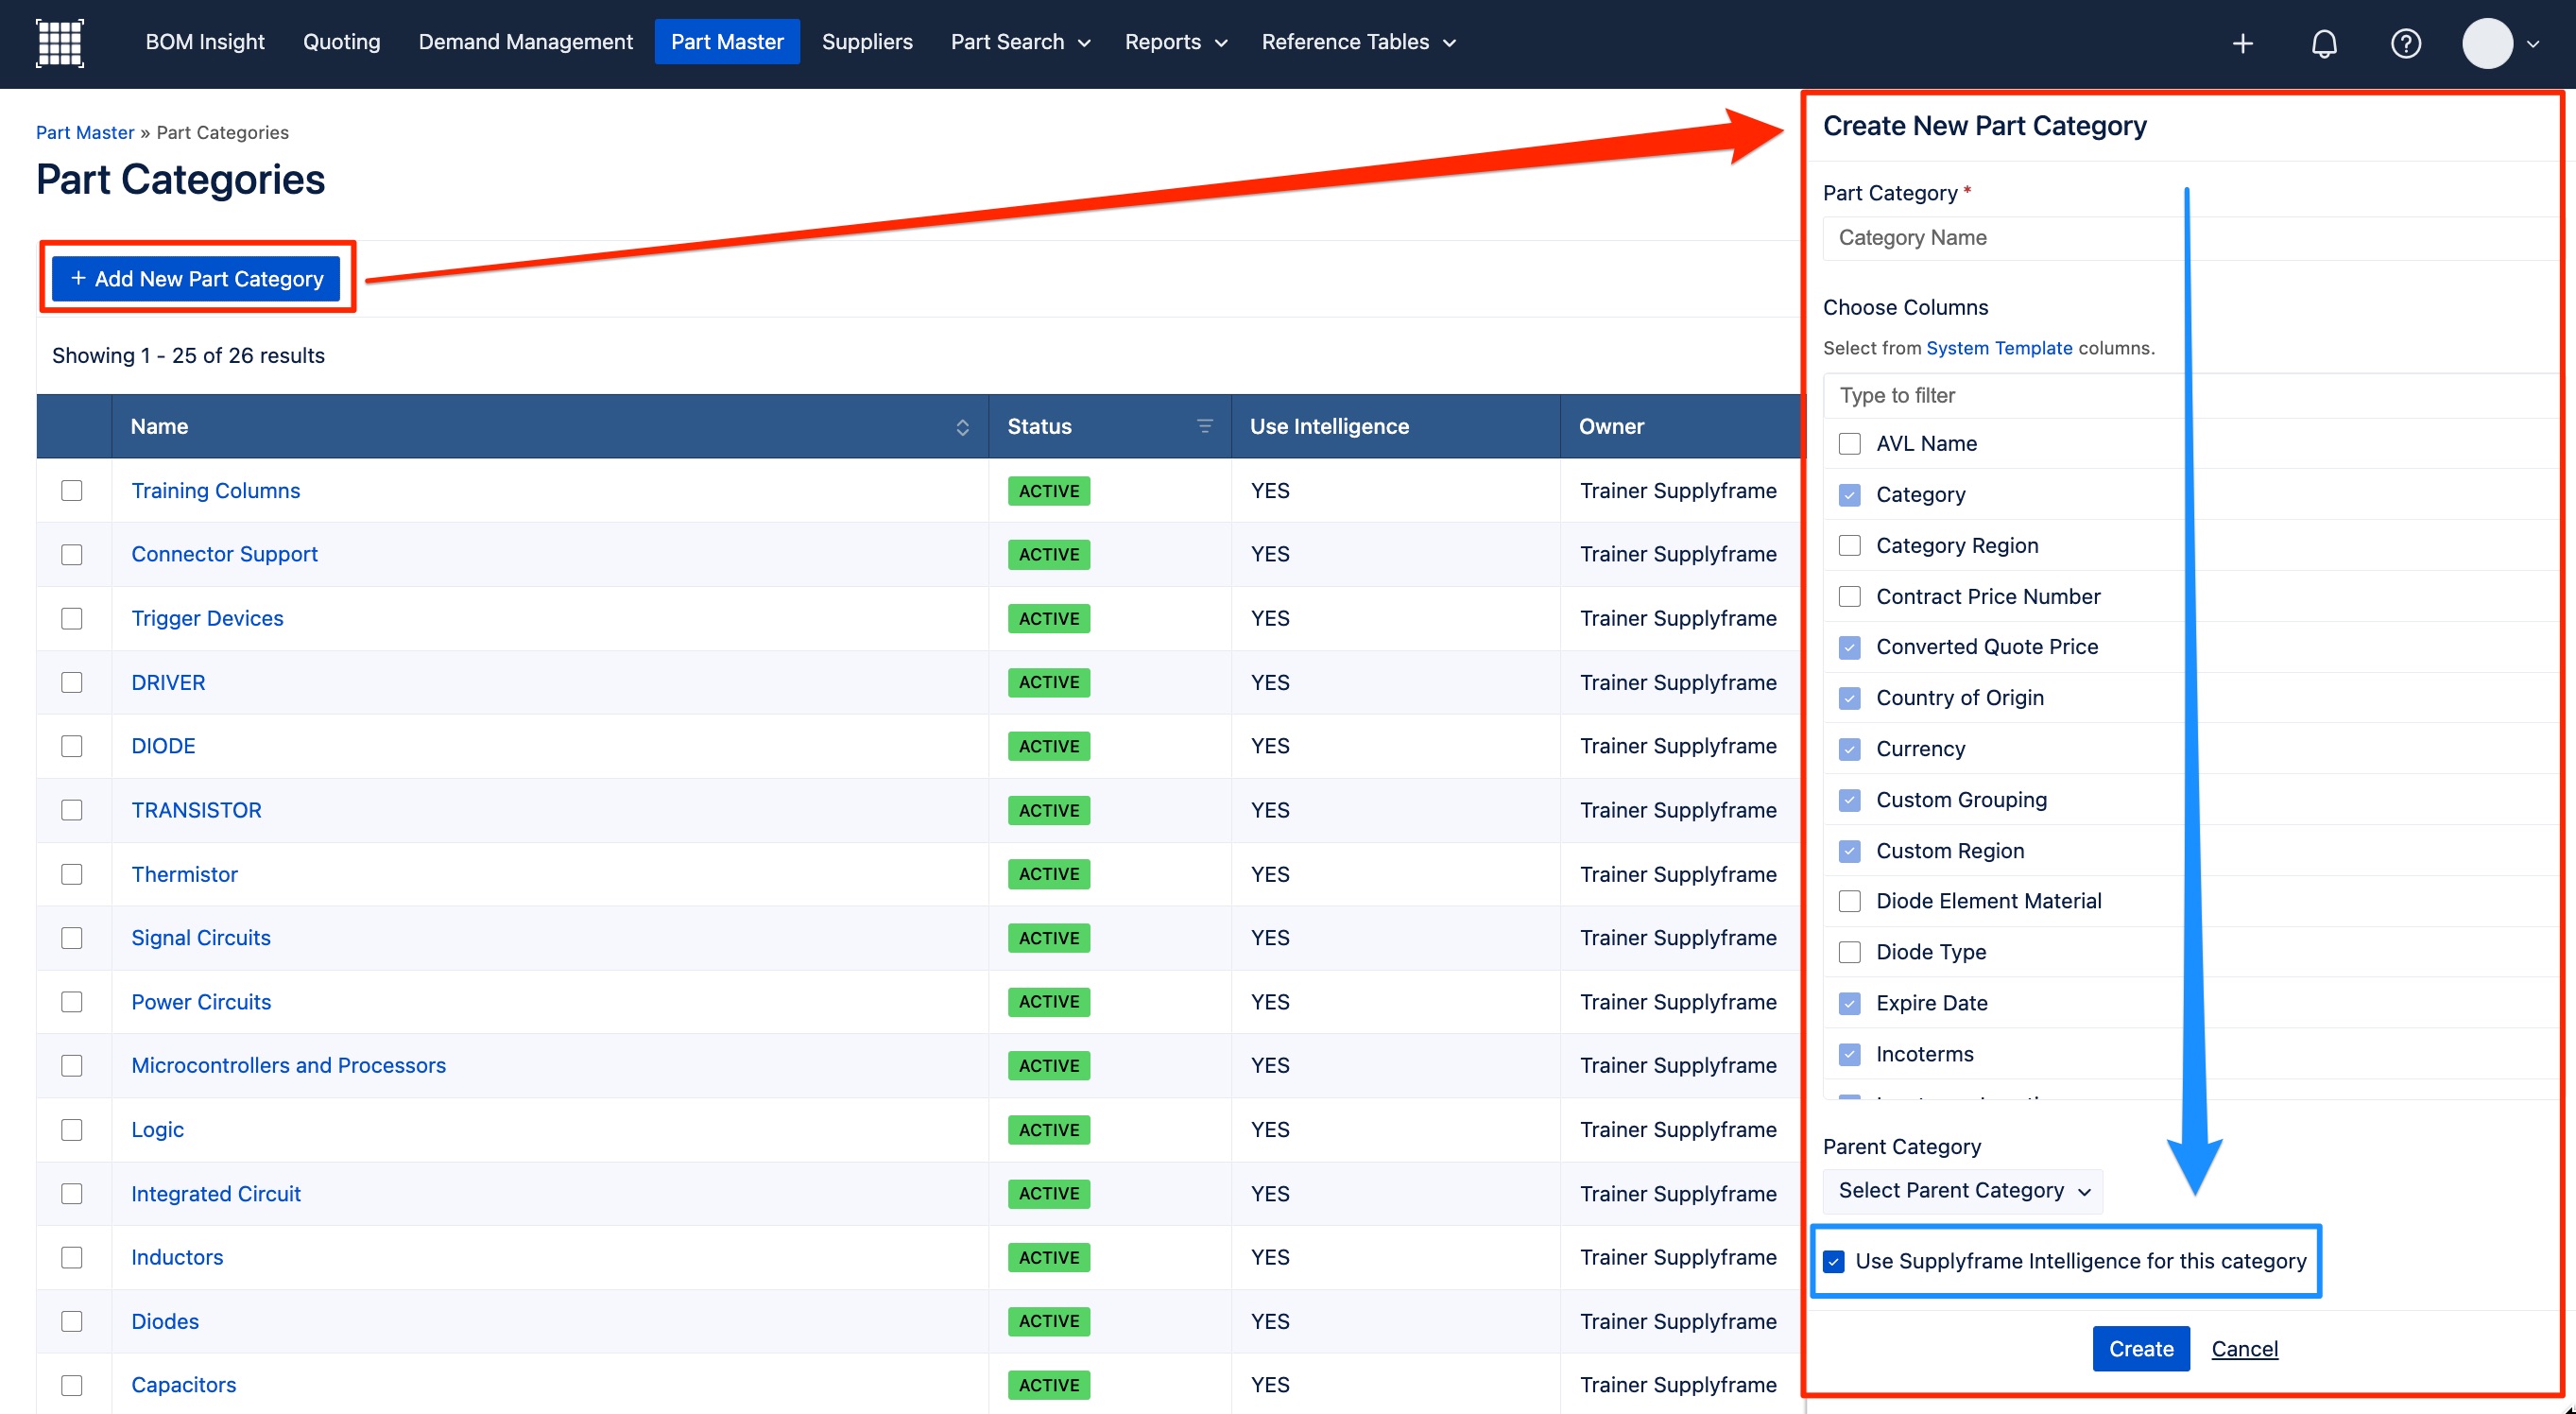This screenshot has width=2576, height=1414.
Task: Click the Cancel link
Action: 2244,1349
